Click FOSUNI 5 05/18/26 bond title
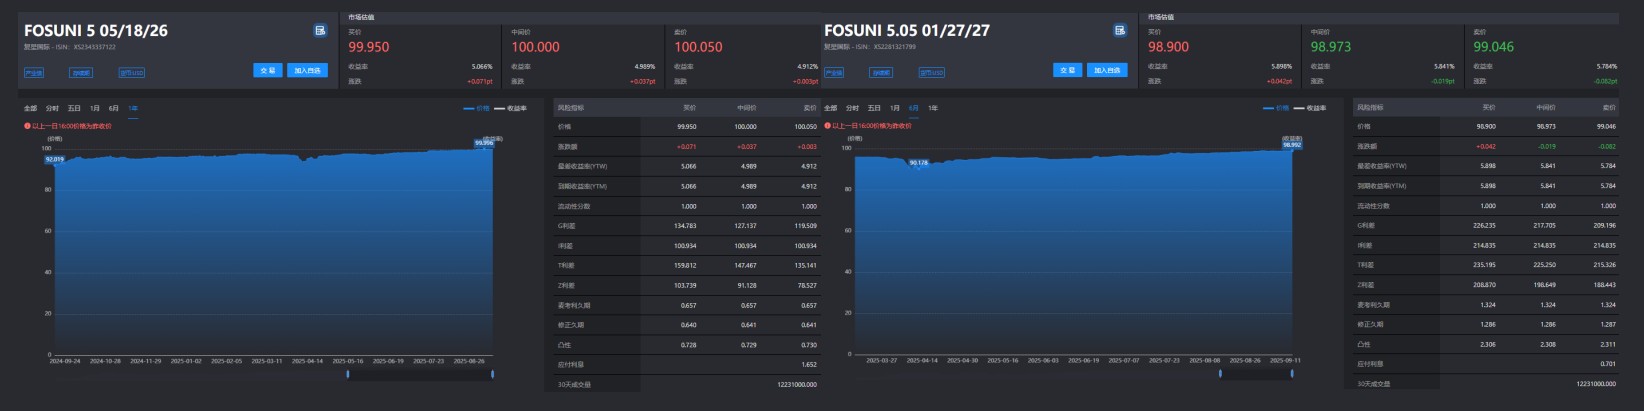Image resolution: width=1644 pixels, height=411 pixels. click(96, 31)
